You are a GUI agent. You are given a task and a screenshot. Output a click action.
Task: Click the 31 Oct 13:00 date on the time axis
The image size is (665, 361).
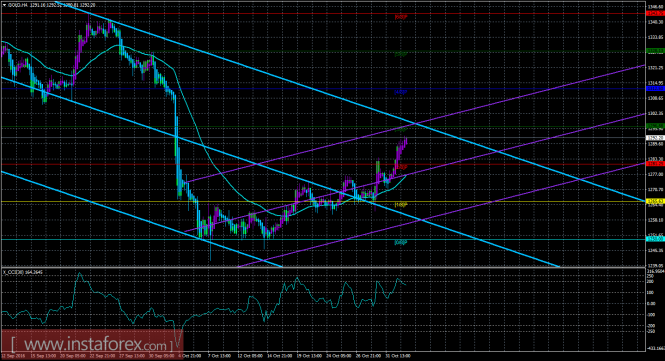(398, 356)
